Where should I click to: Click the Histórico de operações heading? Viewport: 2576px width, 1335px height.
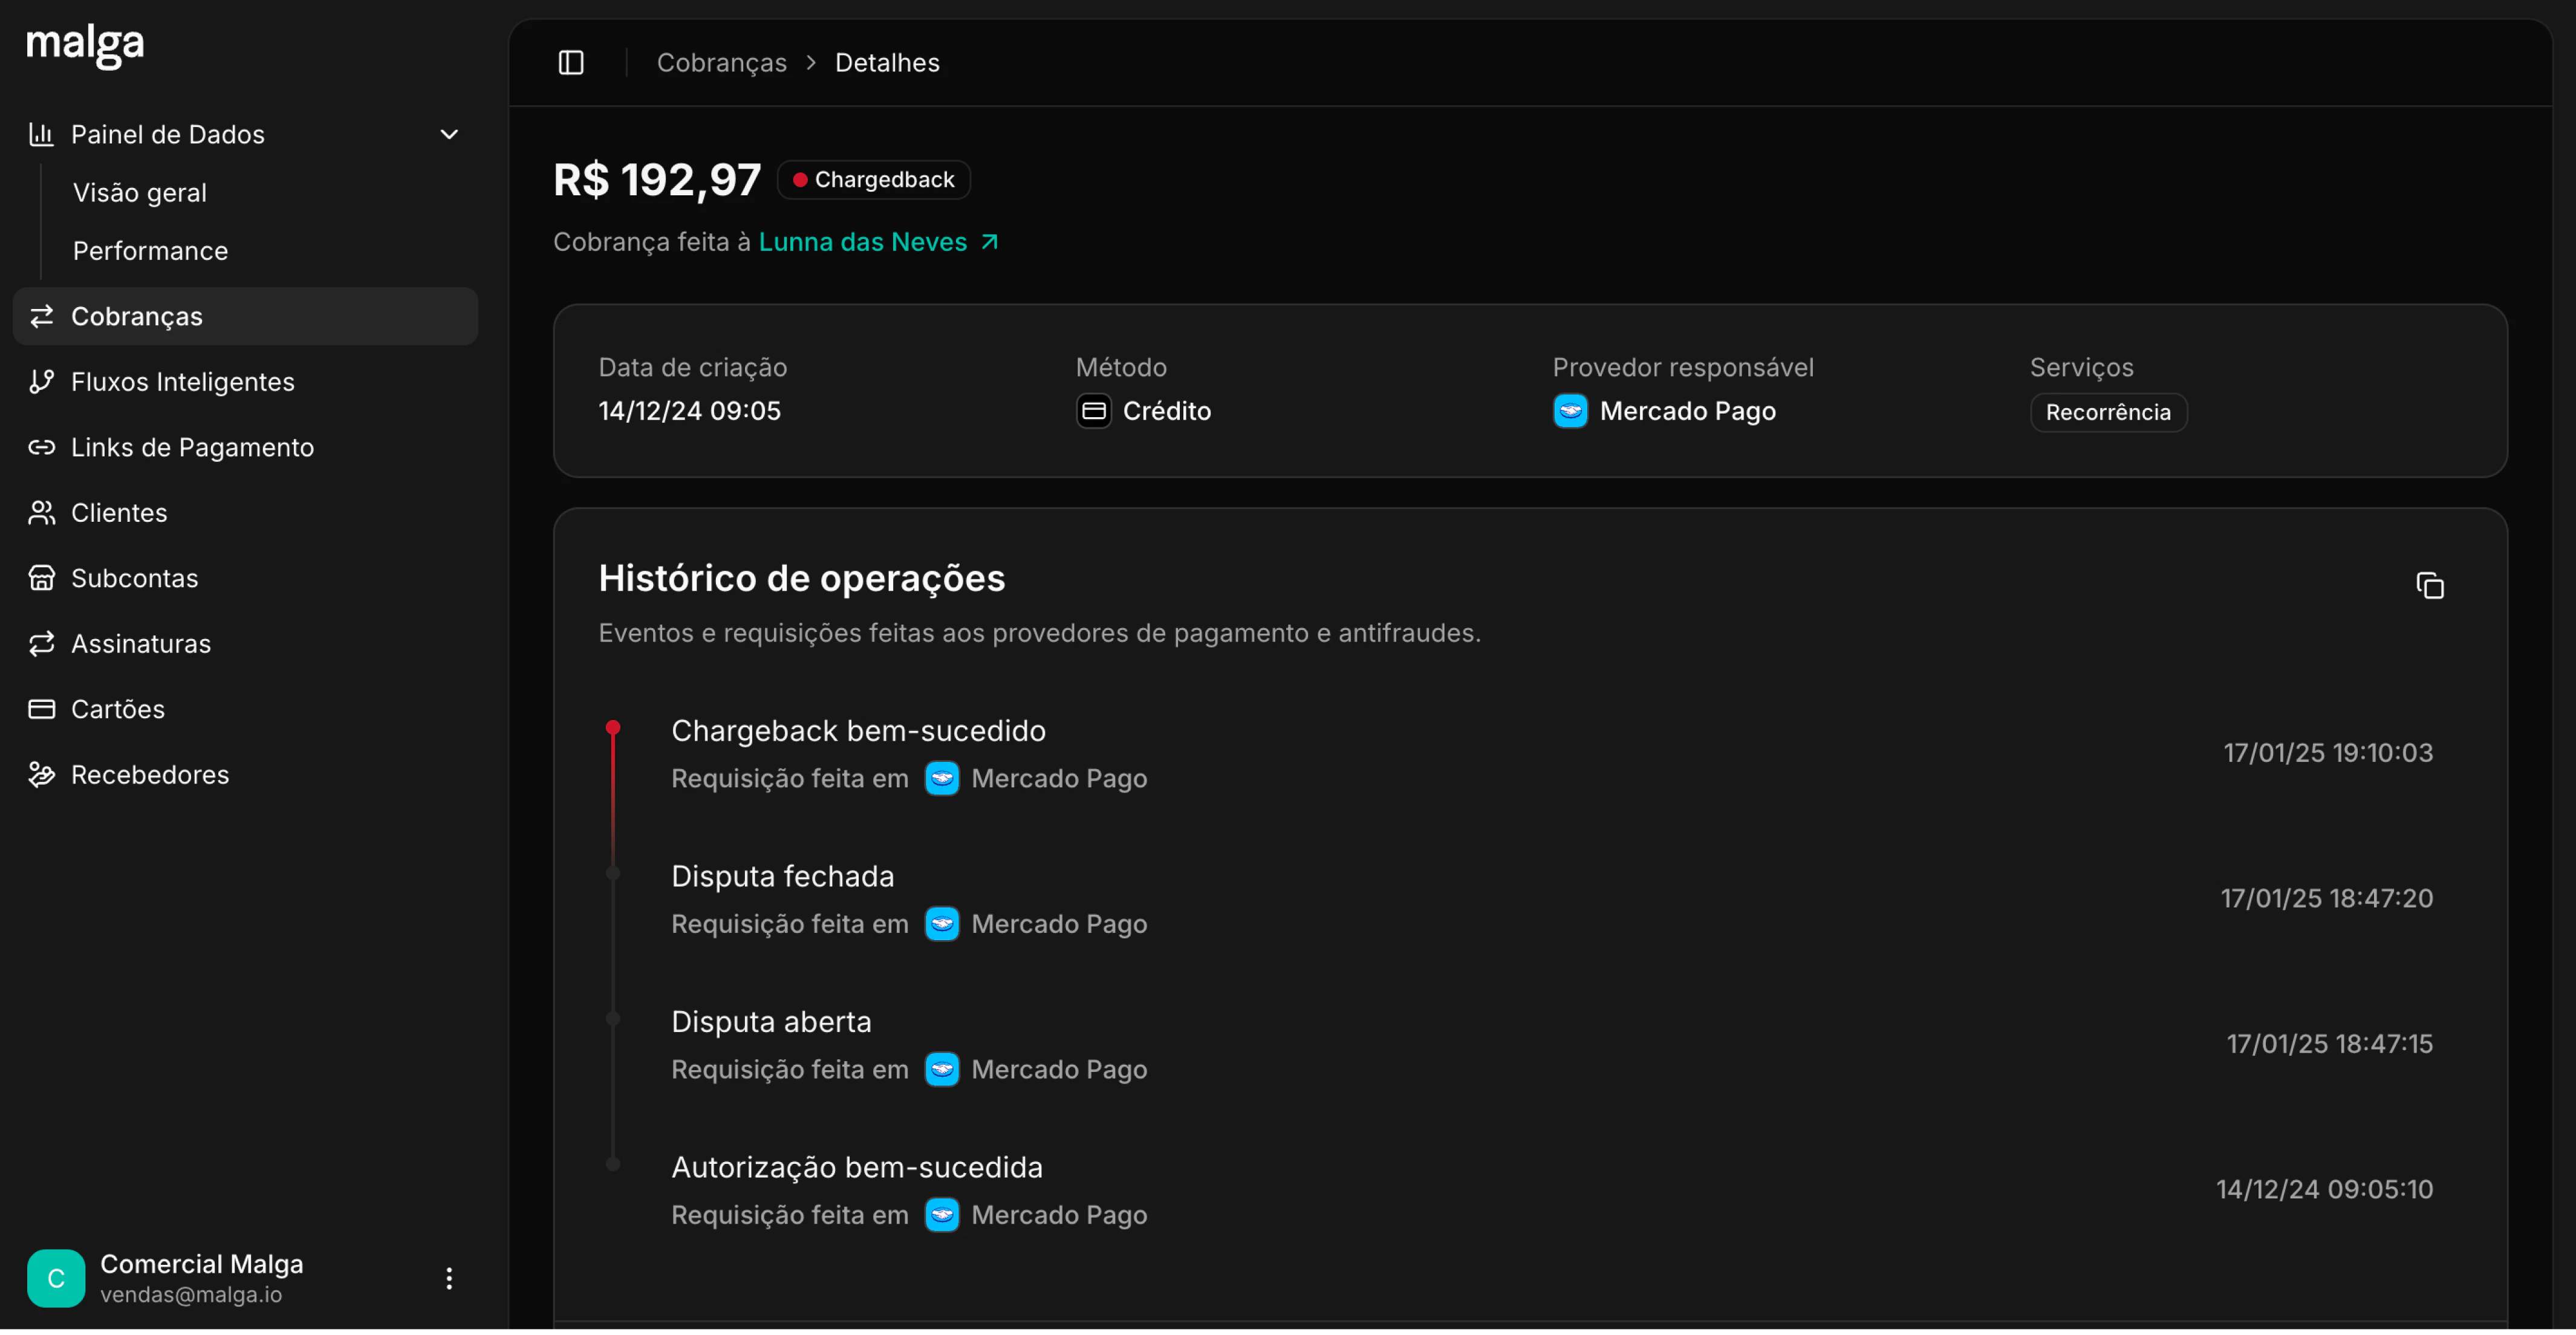[x=801, y=579]
